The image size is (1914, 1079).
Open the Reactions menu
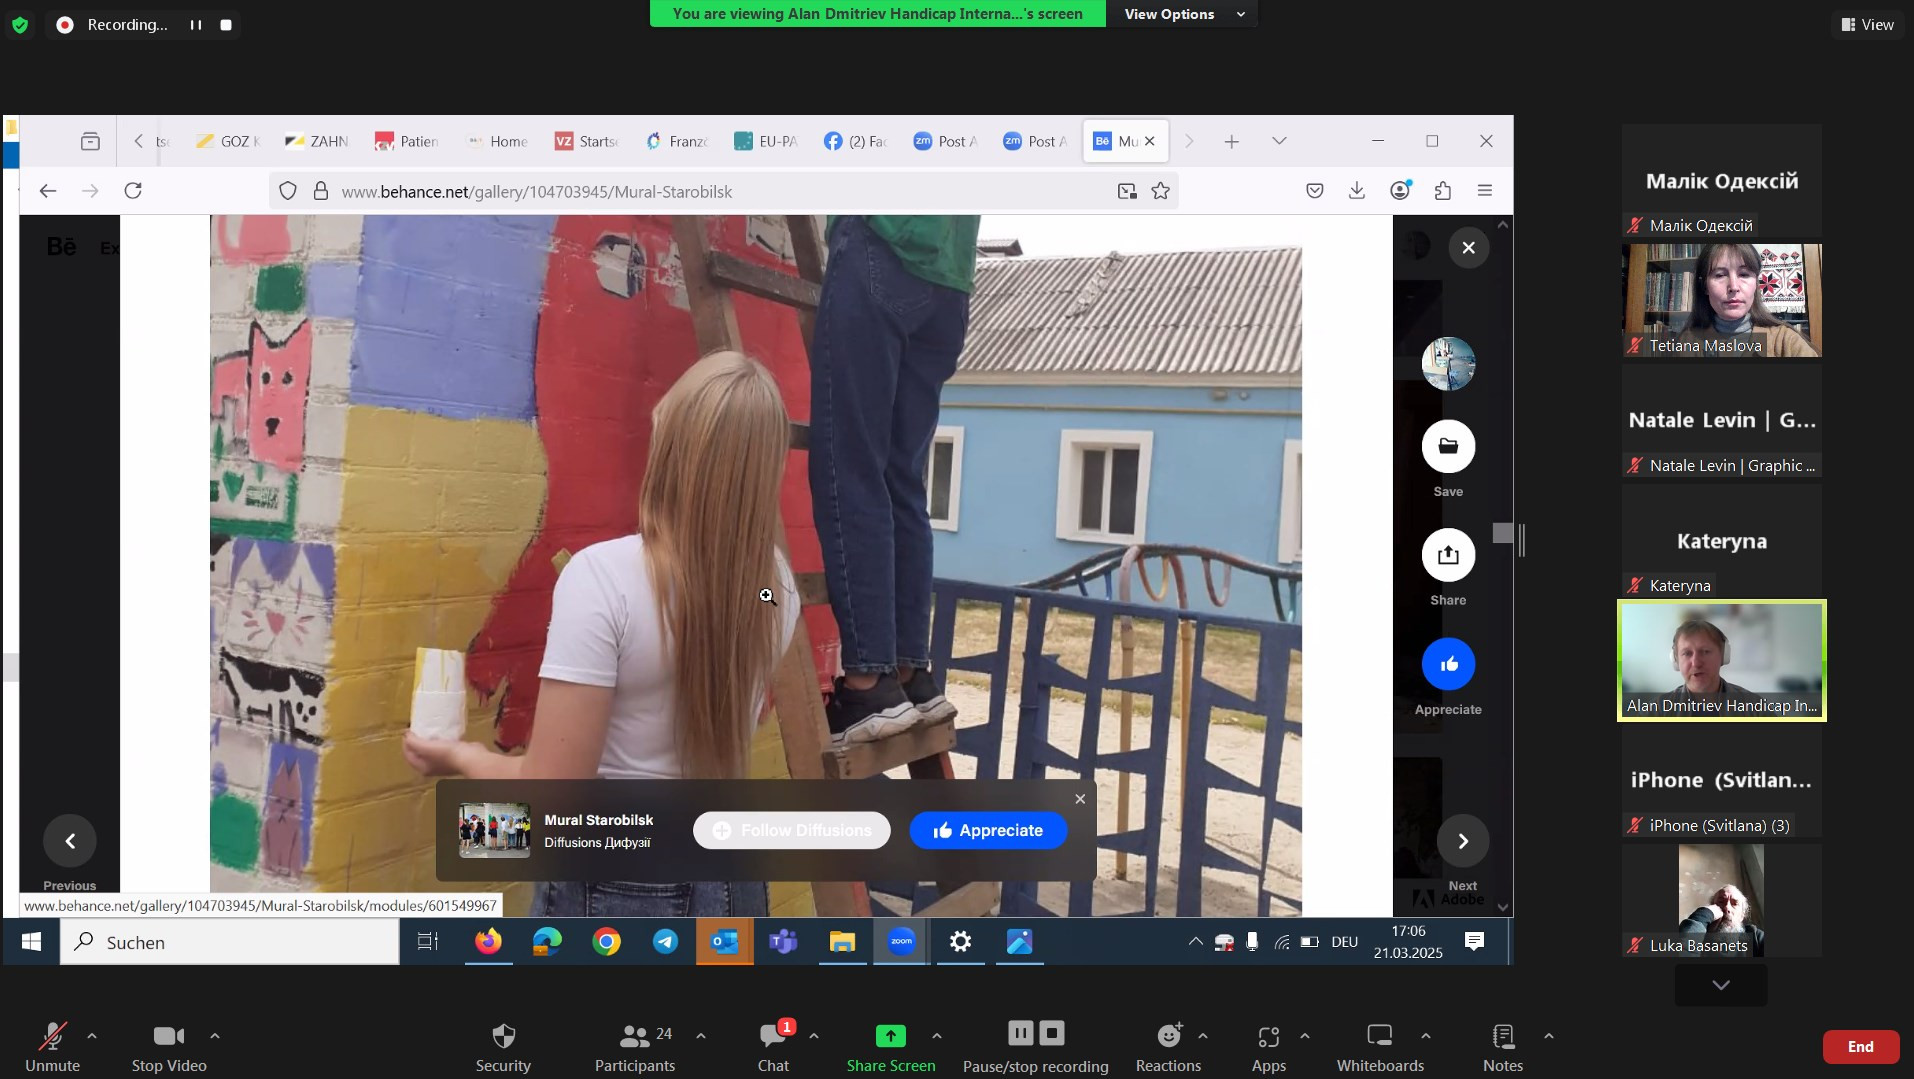pos(1168,1036)
